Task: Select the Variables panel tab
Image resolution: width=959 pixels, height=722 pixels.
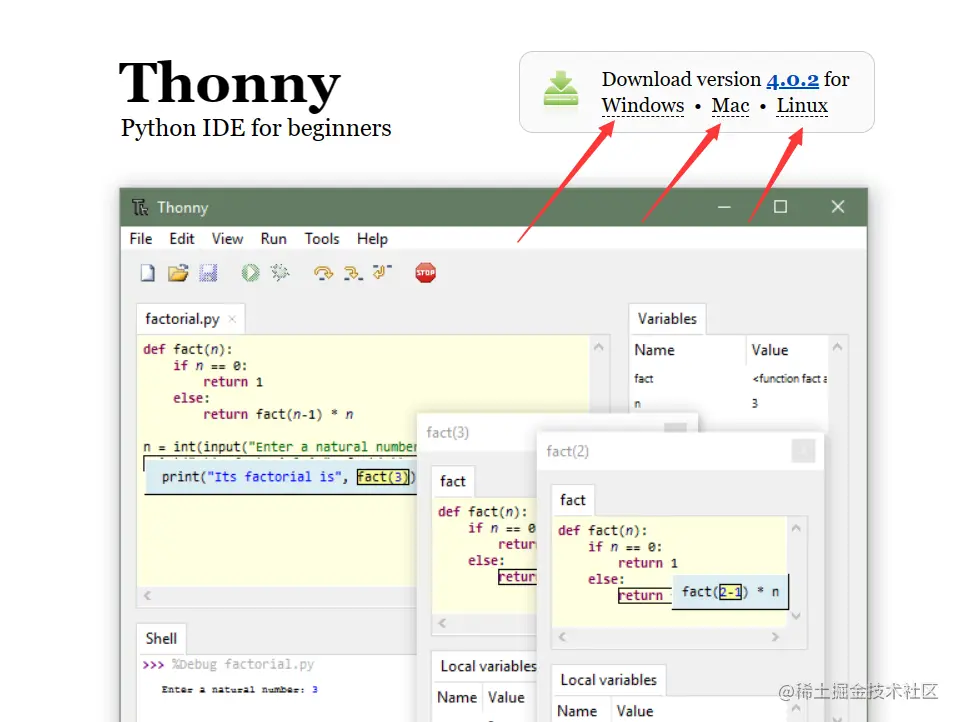Action: click(667, 319)
